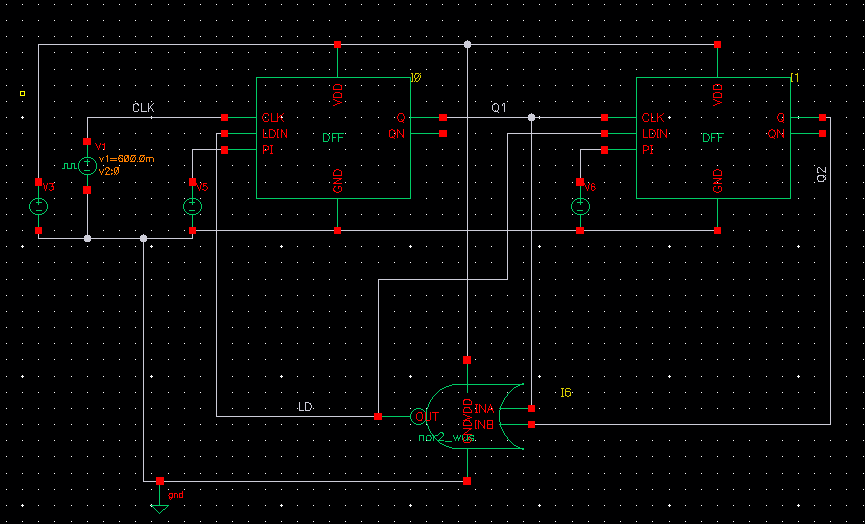Select the CLK wire label near V1
Screen dimensions: 865x524
143,108
